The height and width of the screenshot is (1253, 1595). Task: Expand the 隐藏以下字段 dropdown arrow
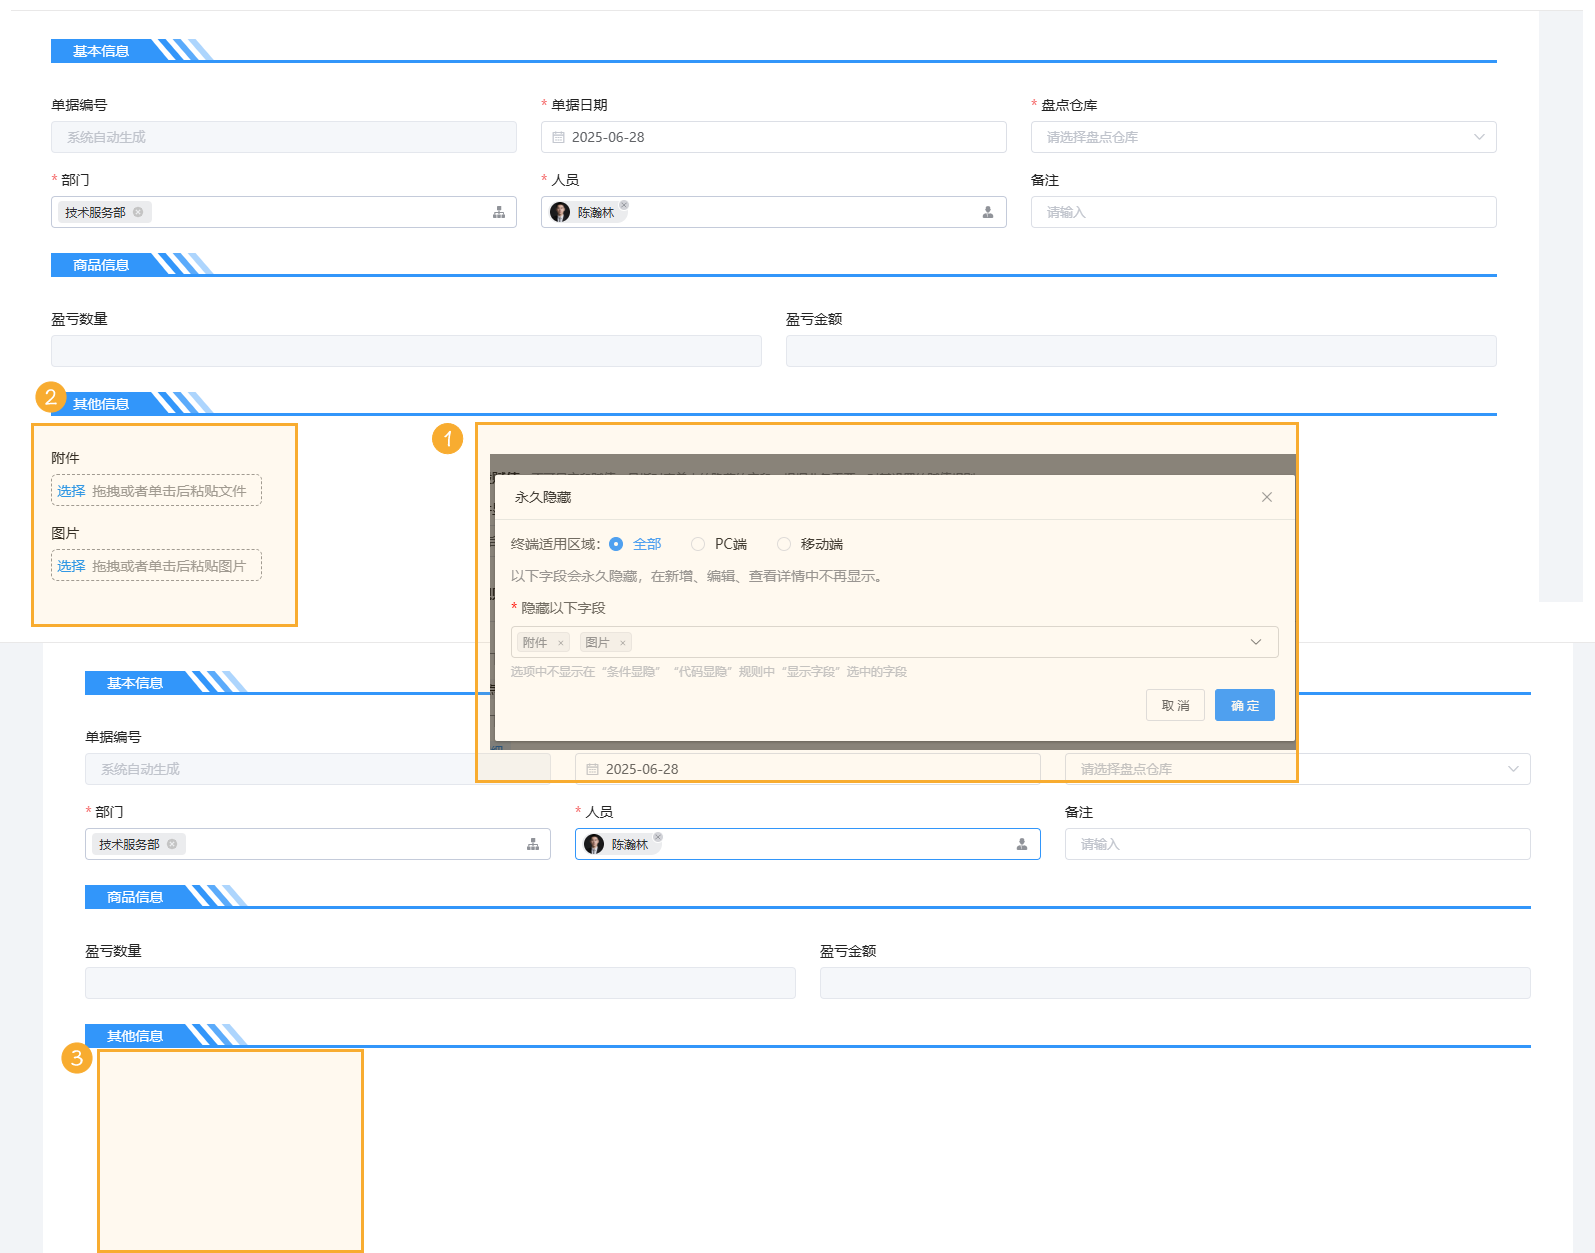pos(1256,642)
